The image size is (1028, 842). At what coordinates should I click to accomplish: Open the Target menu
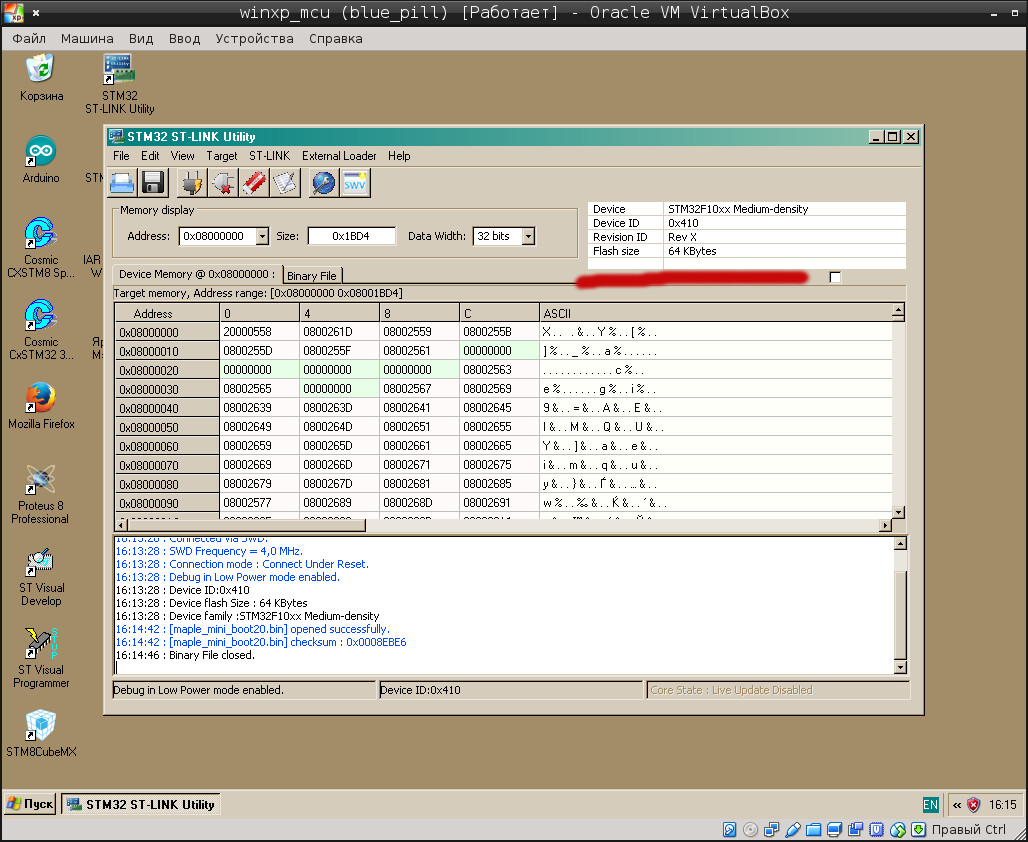(x=222, y=156)
